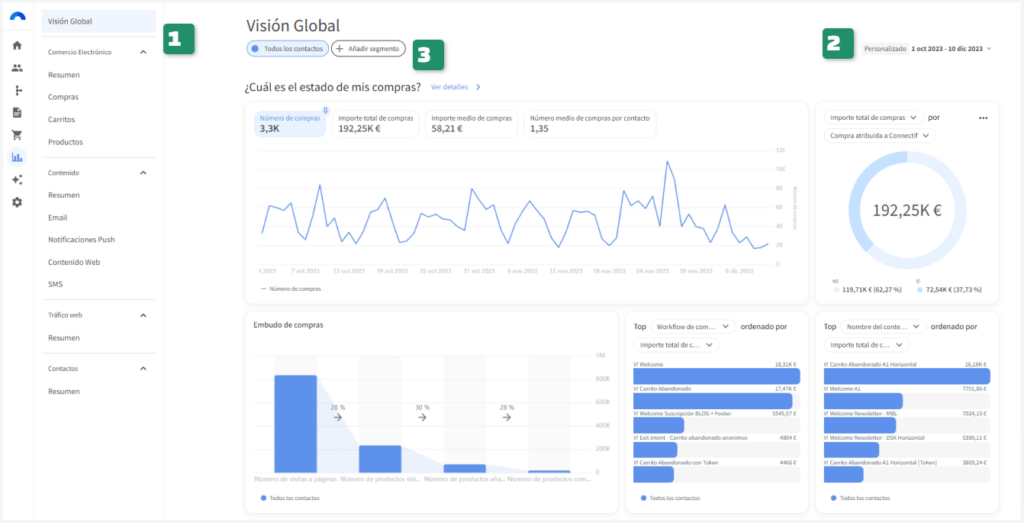Image resolution: width=1024 pixels, height=523 pixels.
Task: Collapse the Contactos section
Action: 144,369
